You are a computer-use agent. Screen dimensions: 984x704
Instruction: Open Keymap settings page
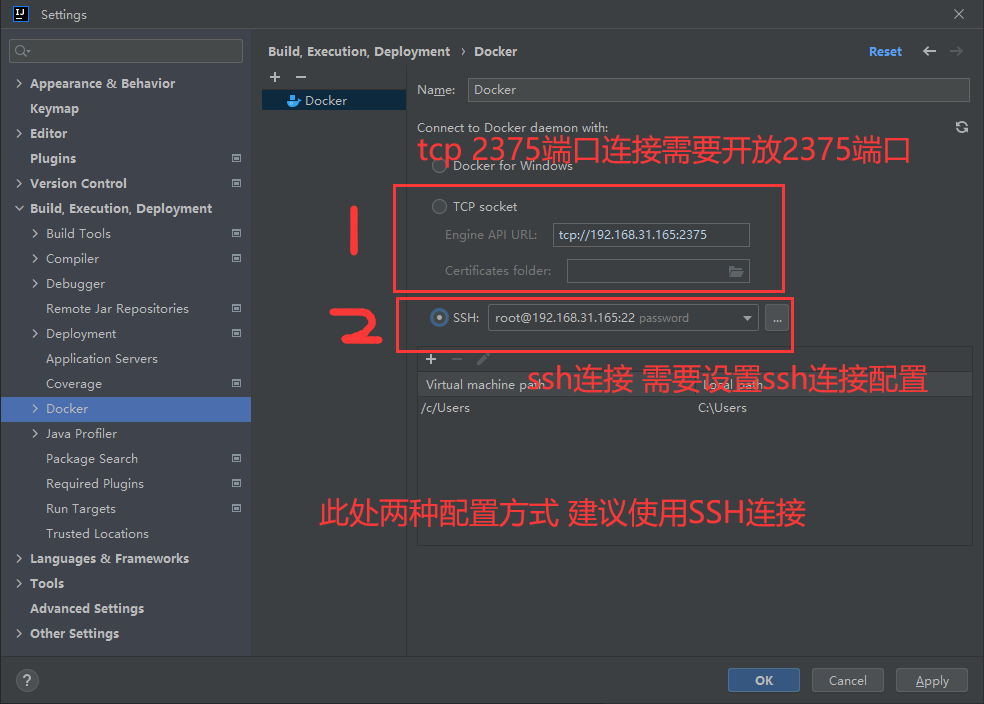coord(55,109)
